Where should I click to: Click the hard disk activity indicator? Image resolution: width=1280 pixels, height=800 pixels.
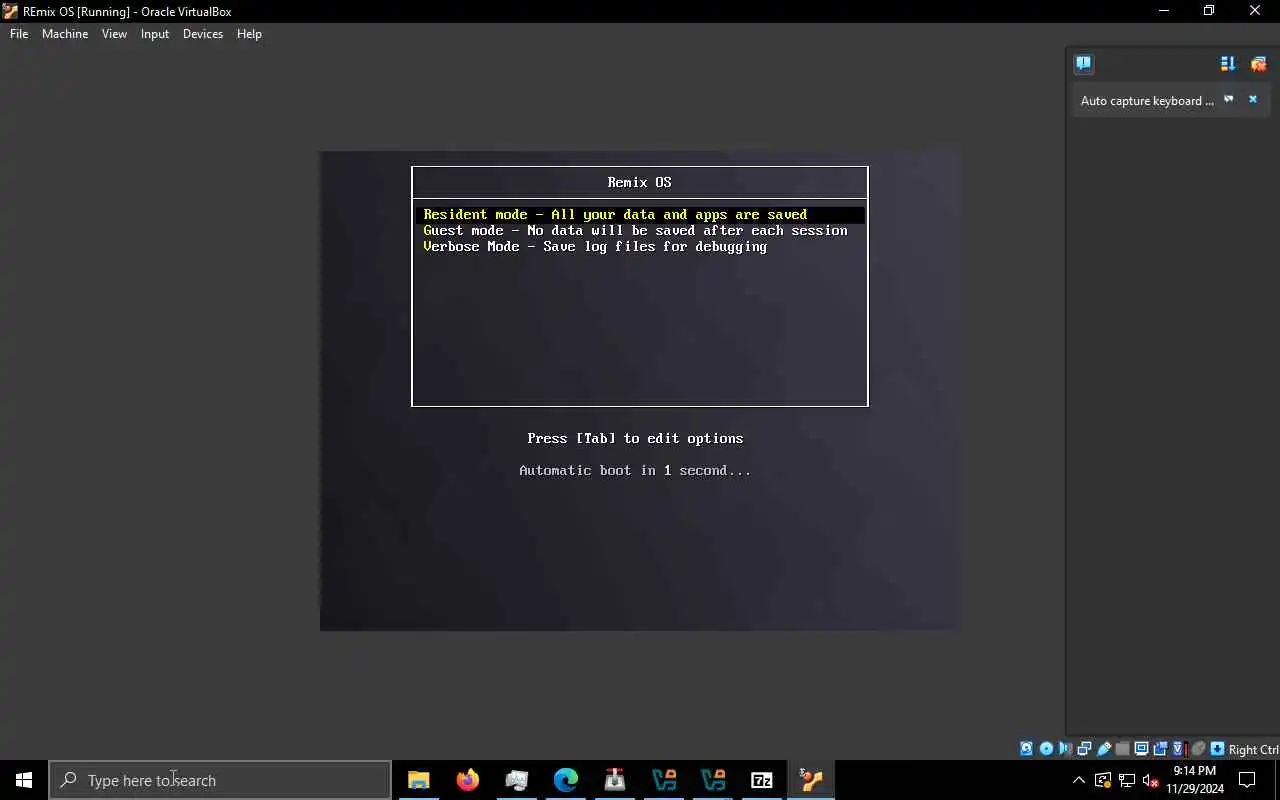click(x=1026, y=749)
